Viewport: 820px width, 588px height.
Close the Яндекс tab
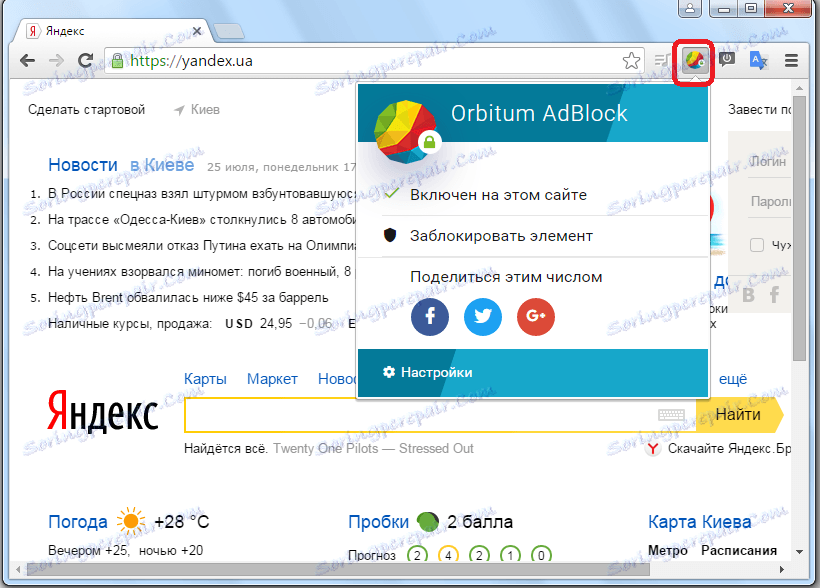pos(197,31)
